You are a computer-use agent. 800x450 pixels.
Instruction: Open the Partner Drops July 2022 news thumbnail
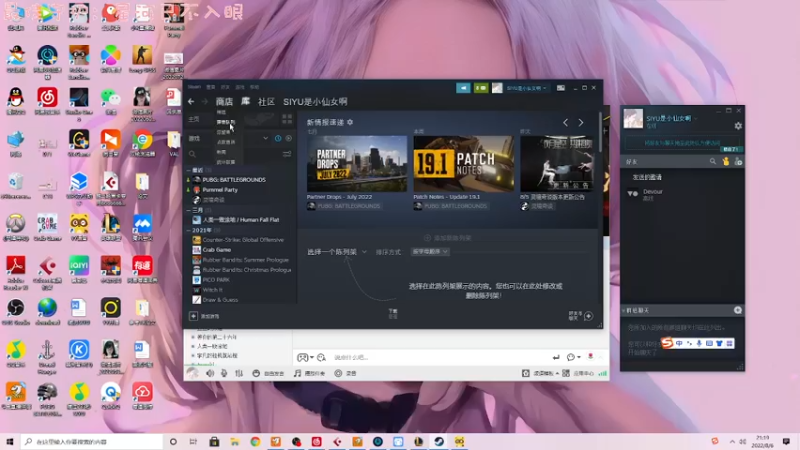pos(357,164)
